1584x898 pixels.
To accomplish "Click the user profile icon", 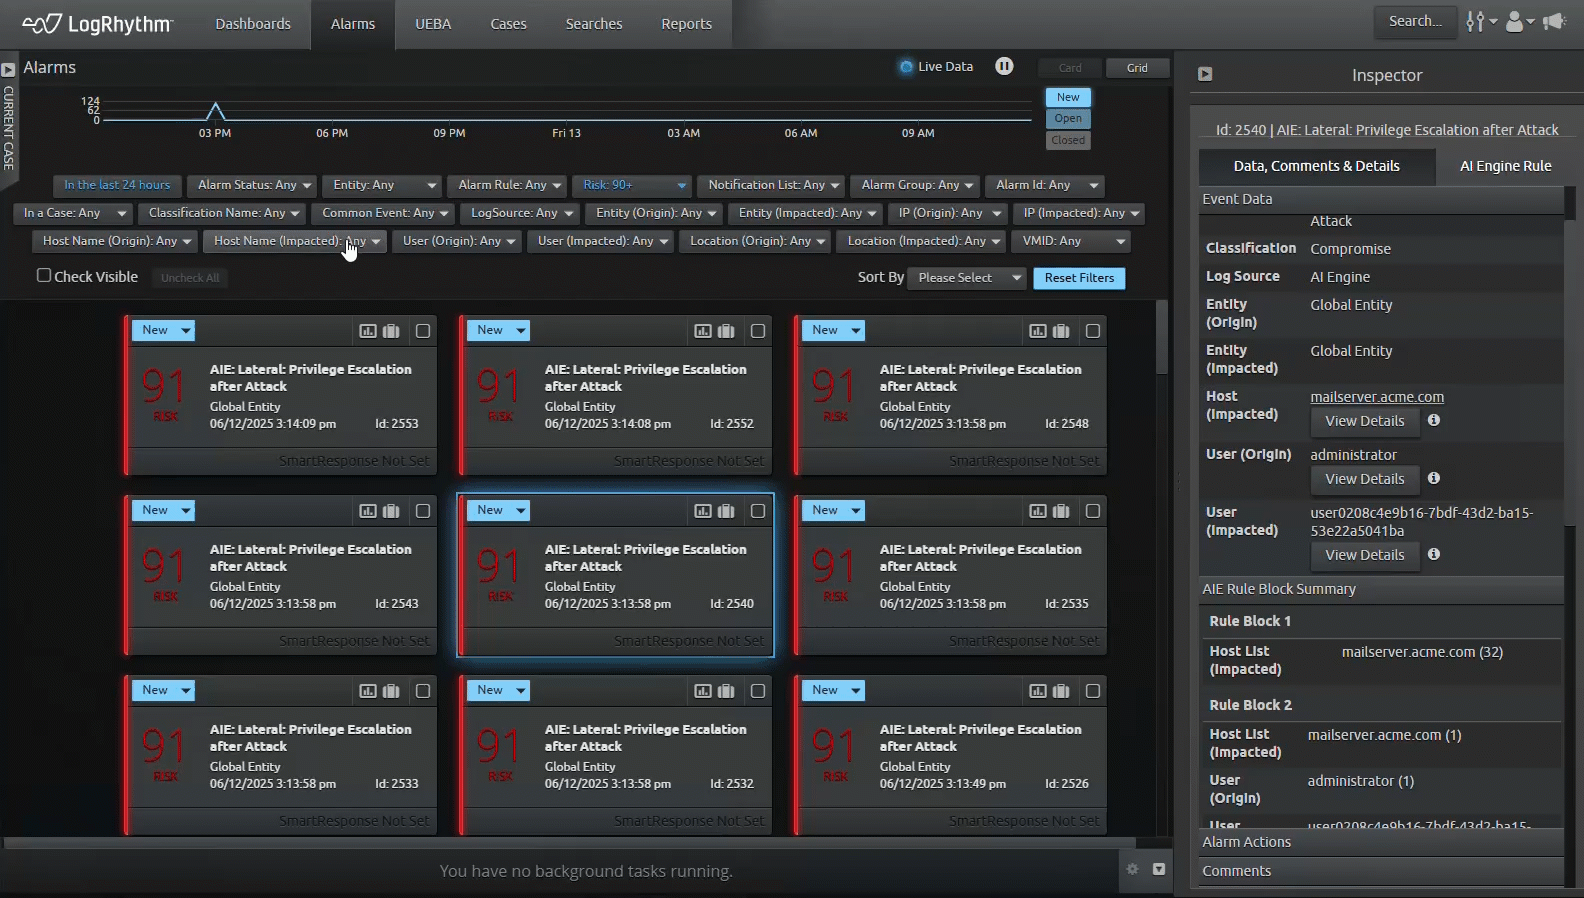I will [x=1515, y=21].
